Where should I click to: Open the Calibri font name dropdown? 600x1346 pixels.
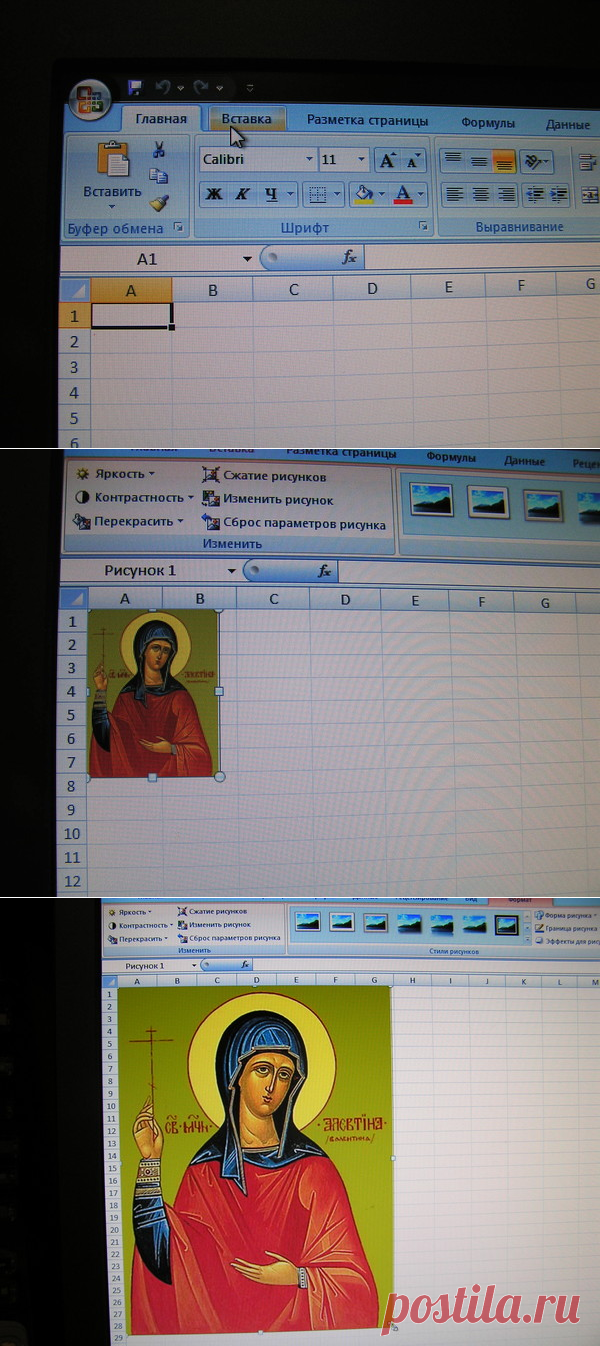309,160
